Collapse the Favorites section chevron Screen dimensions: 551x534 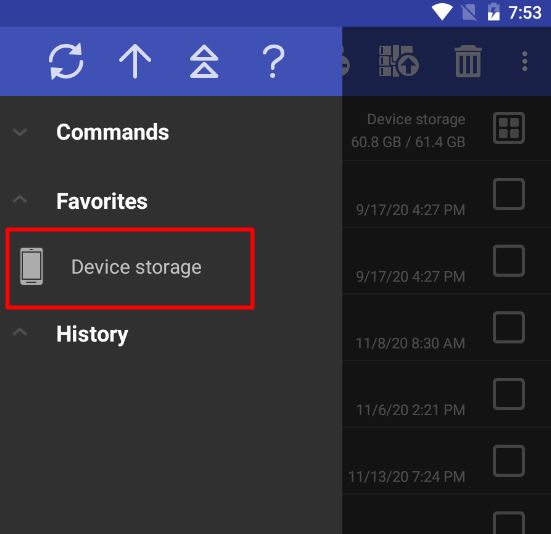coord(20,200)
